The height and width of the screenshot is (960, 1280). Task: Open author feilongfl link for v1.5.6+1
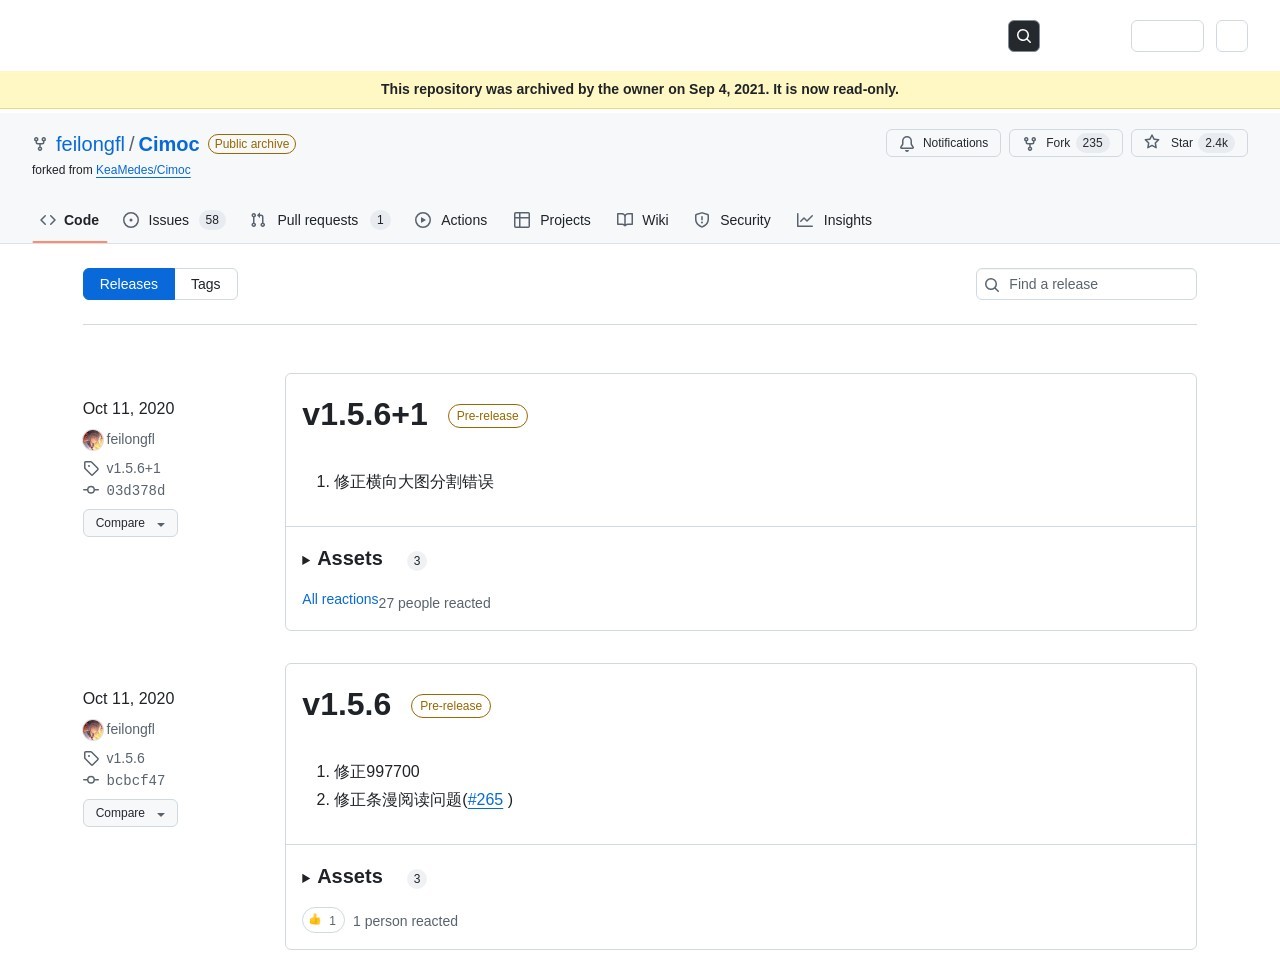point(131,439)
